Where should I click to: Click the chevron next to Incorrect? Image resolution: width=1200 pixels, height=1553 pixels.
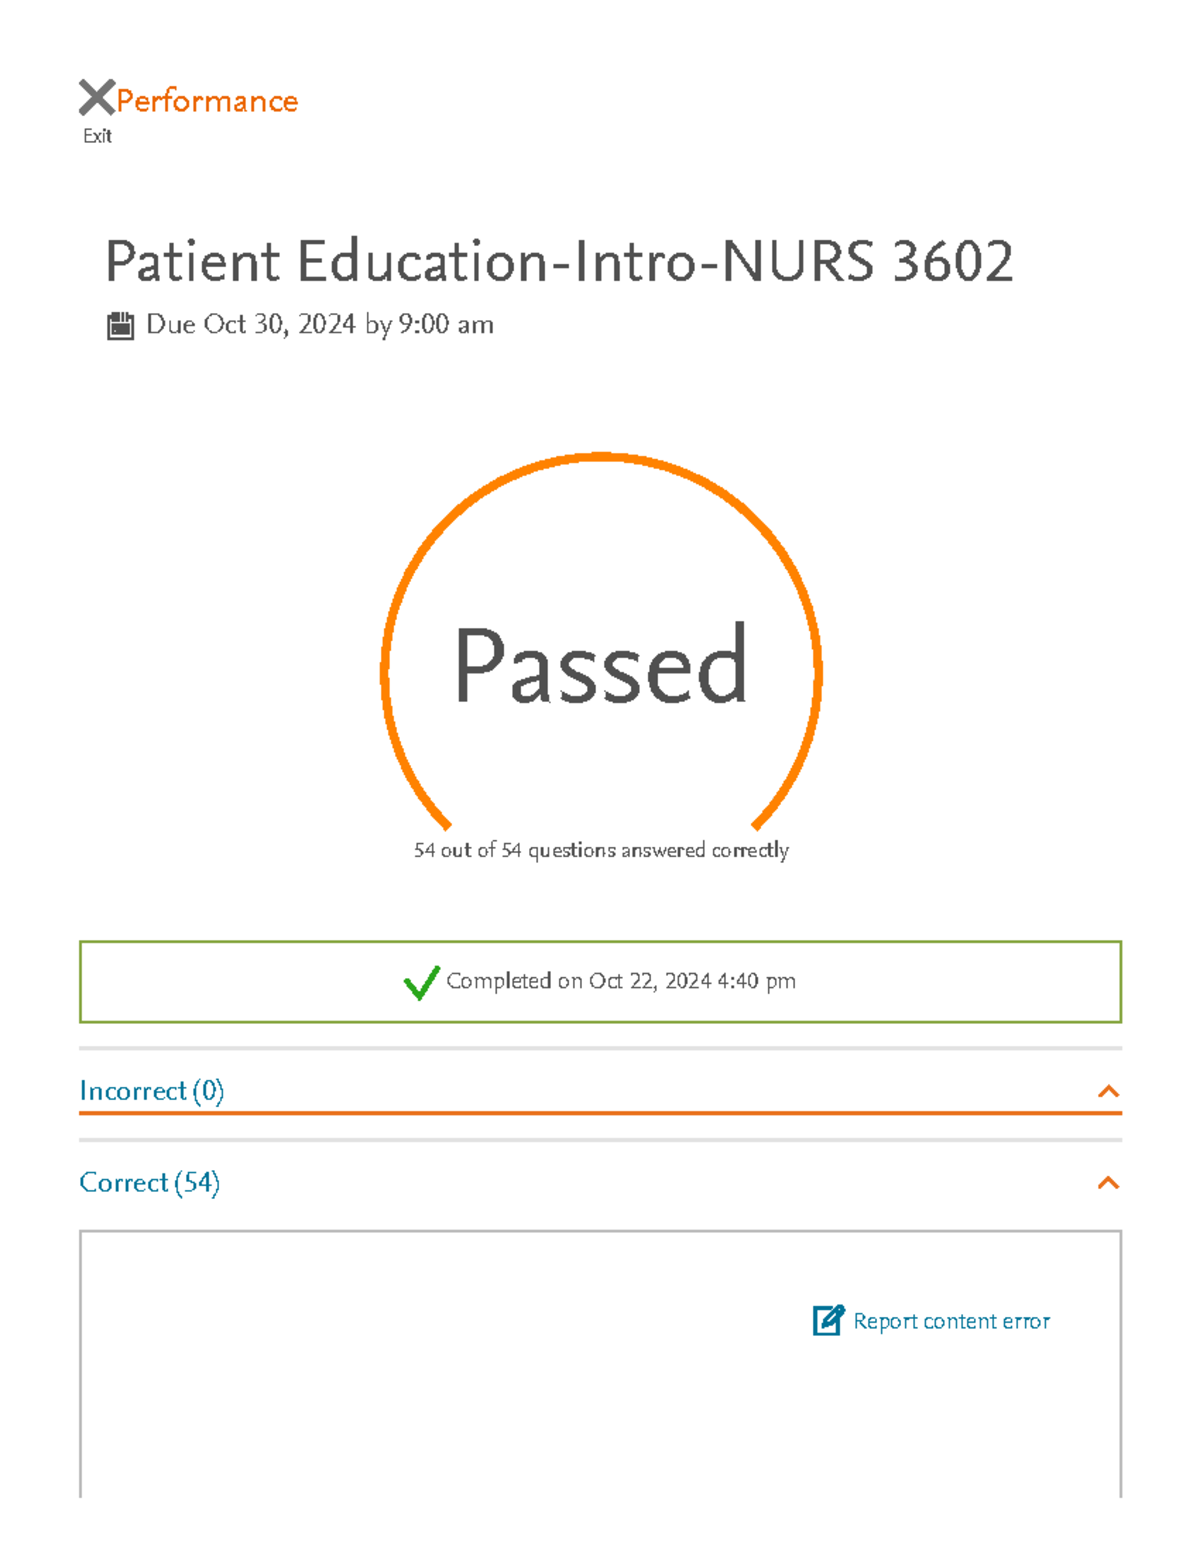pos(1108,1092)
